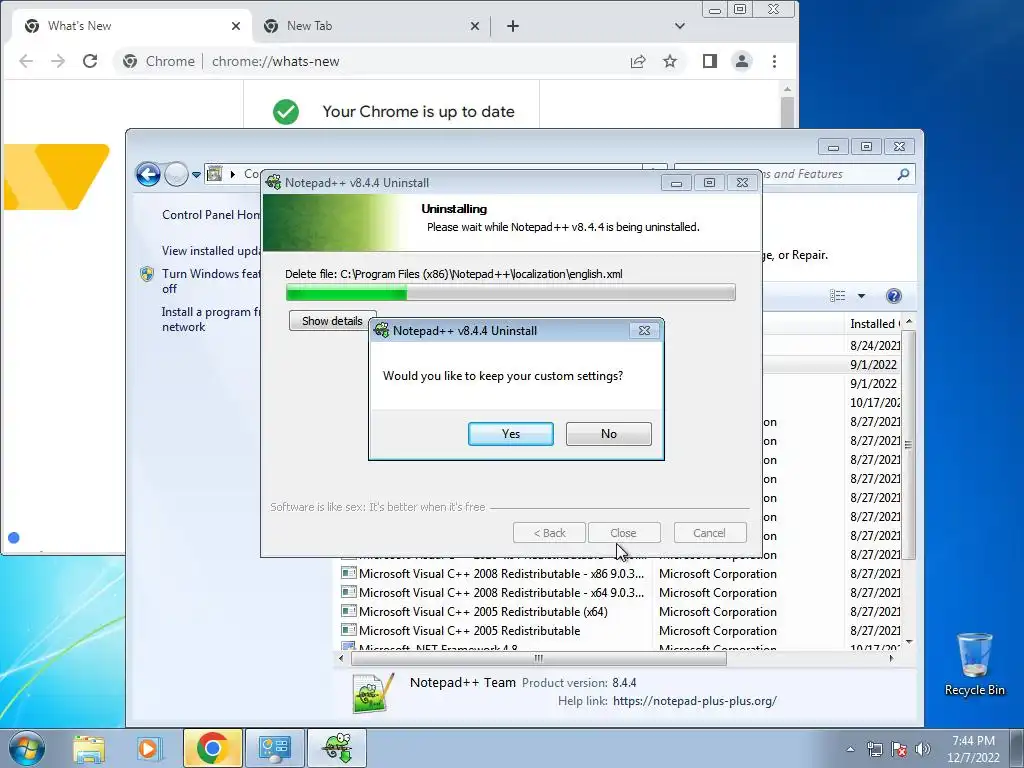Screen dimensions: 1024x768
Task: Select Microsoft Visual C++ 2005 Redistributable row
Action: coord(470,631)
